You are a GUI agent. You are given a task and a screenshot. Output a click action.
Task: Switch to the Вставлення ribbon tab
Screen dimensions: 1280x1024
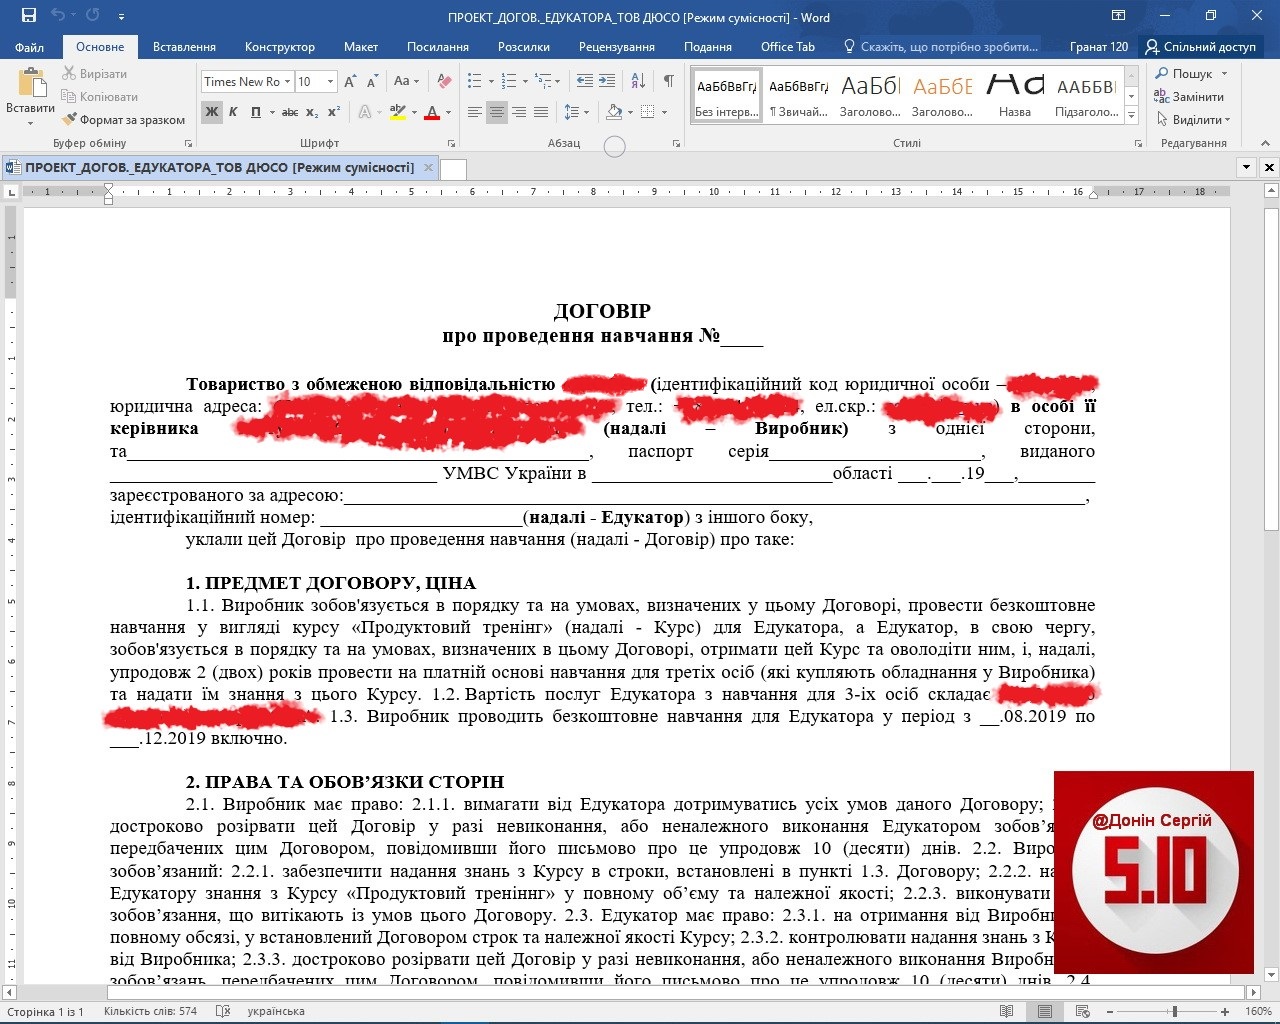coord(184,47)
